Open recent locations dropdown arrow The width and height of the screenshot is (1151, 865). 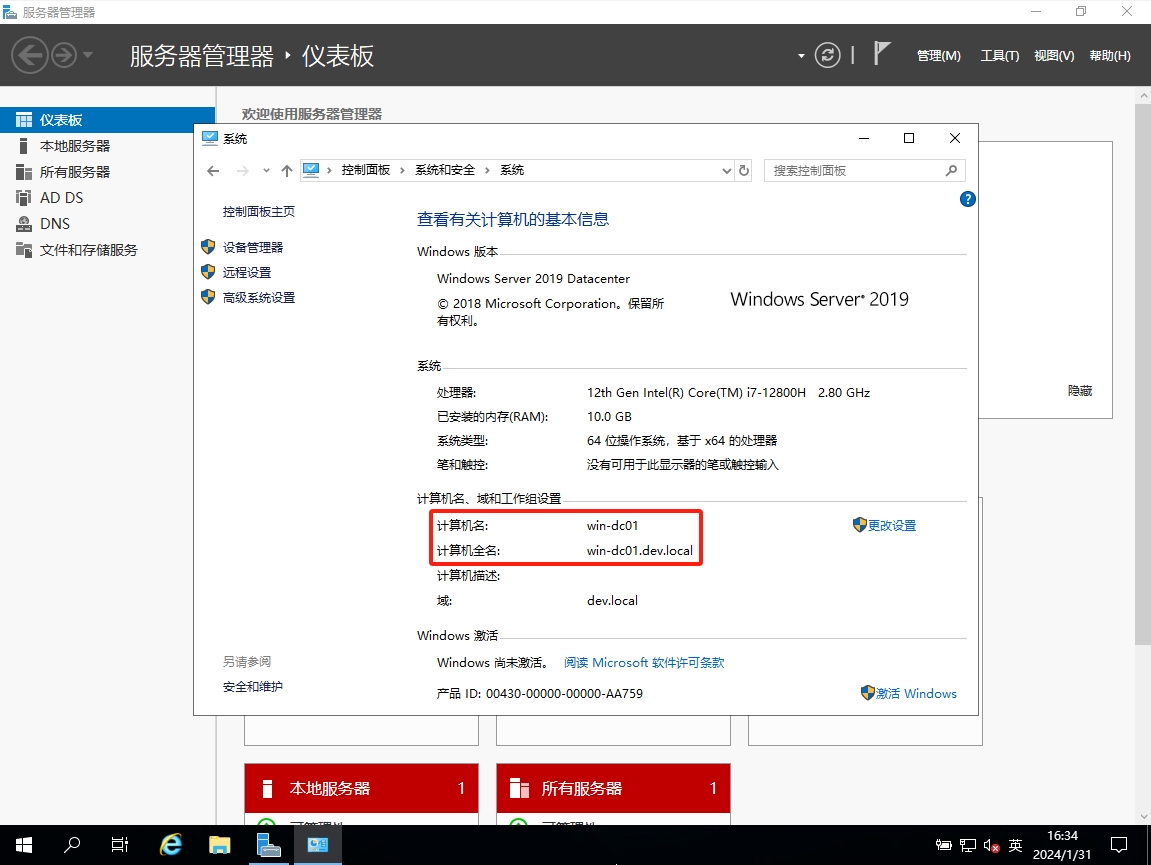coord(266,171)
